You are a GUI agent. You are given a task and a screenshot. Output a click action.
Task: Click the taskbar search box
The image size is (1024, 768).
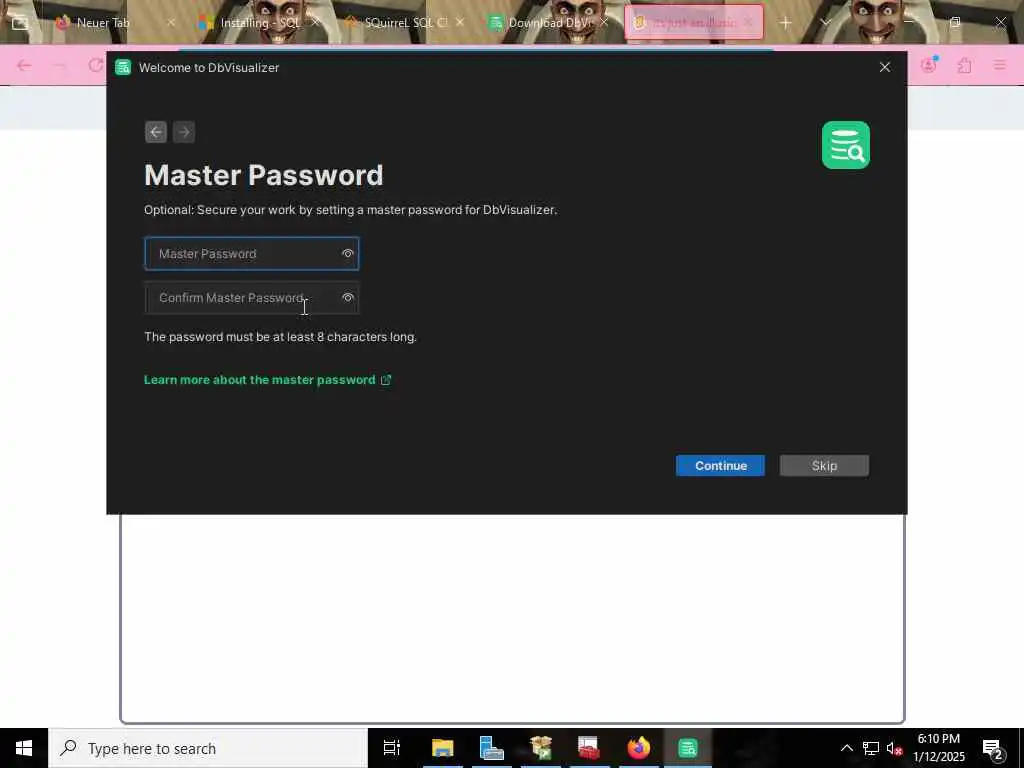point(208,748)
